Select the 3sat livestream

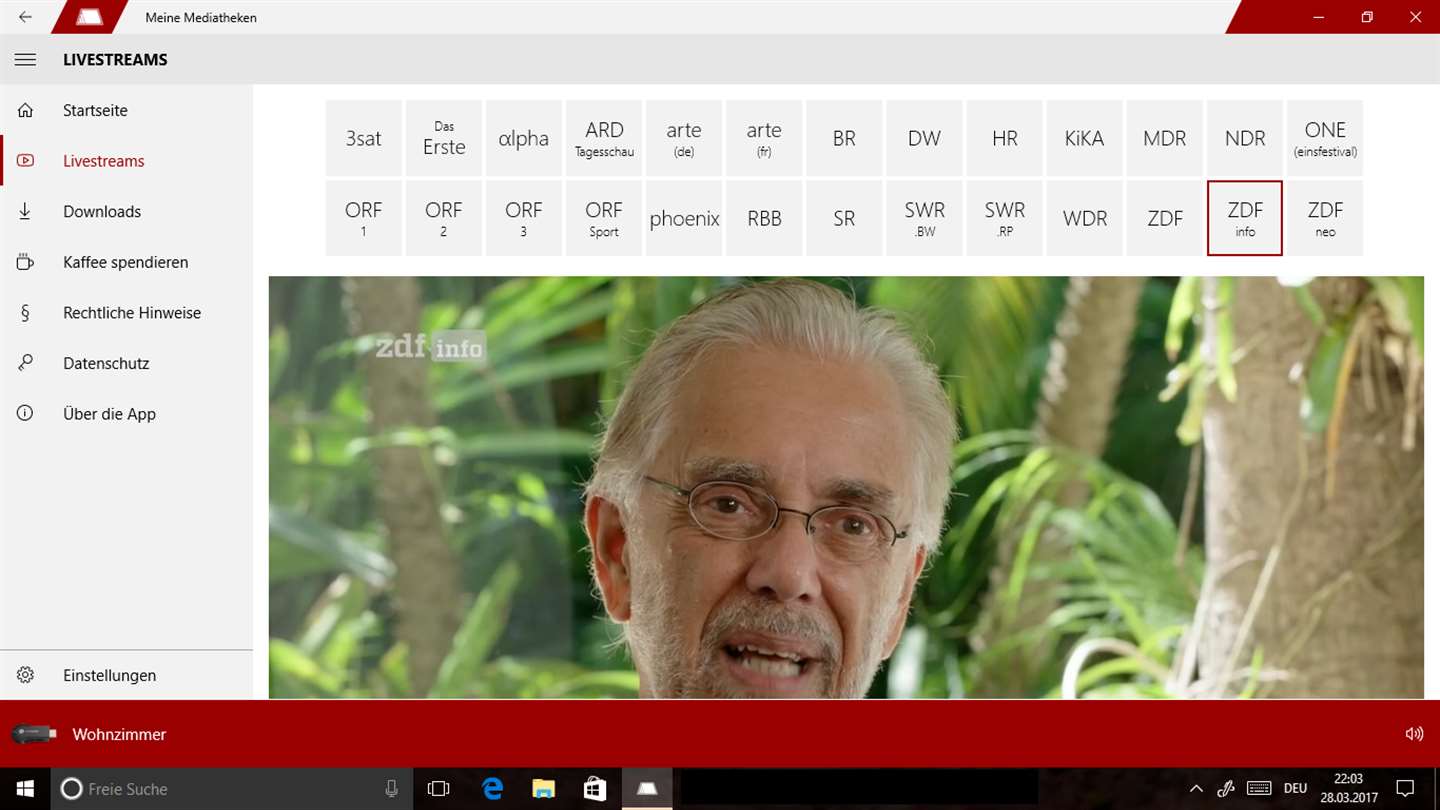[364, 138]
